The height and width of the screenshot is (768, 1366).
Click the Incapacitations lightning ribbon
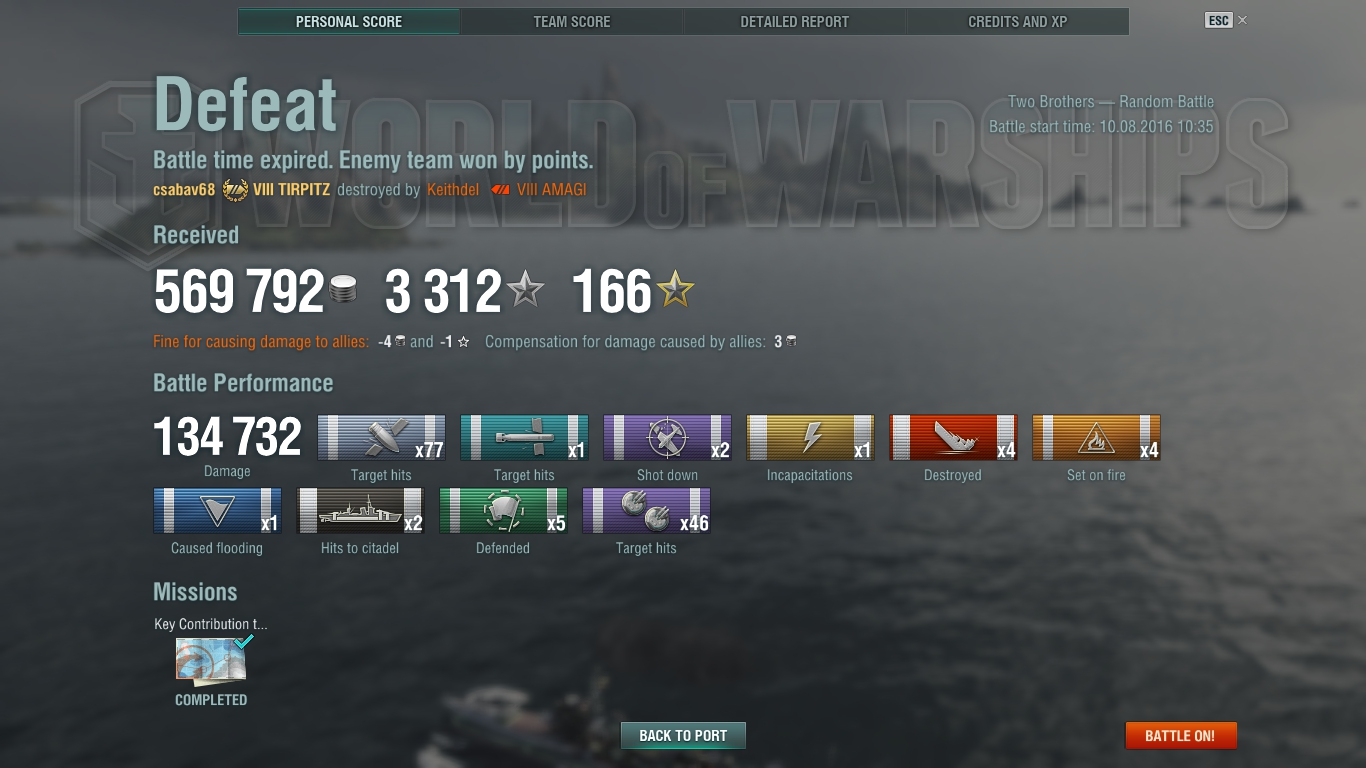tap(810, 438)
